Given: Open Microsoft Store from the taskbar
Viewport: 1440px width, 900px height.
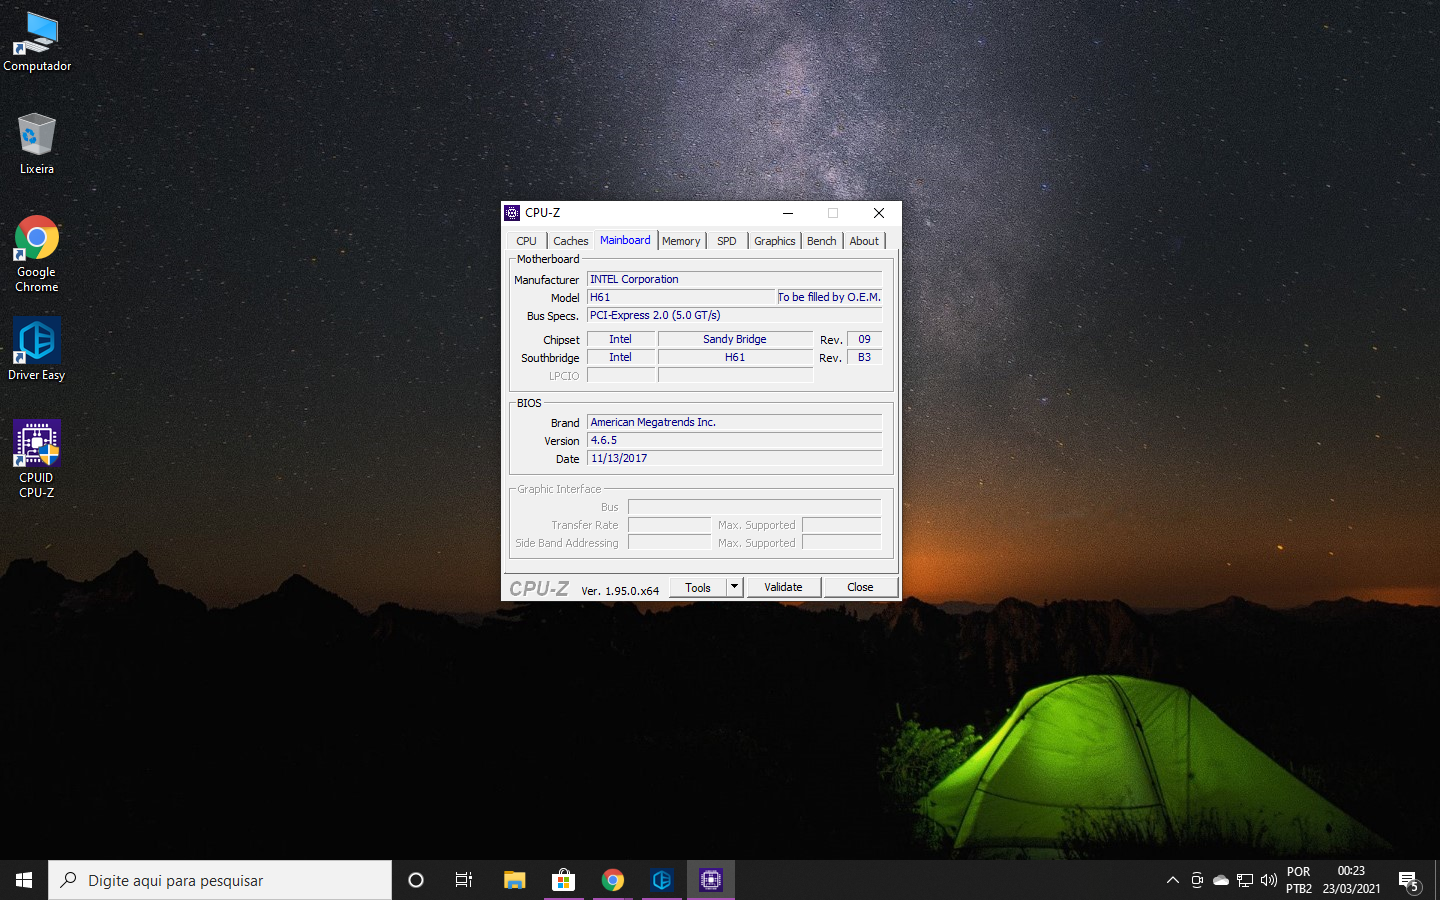Looking at the screenshot, I should point(563,880).
